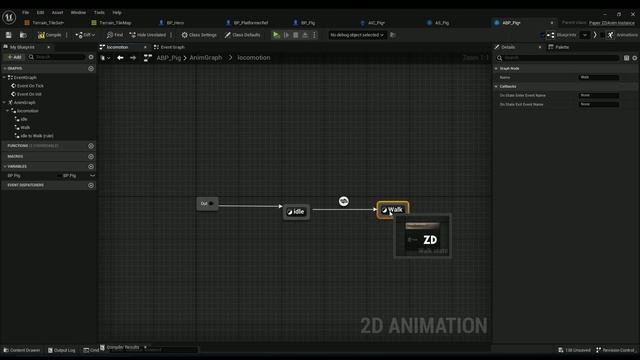Switch to the AS_Pig tab

tap(438, 23)
